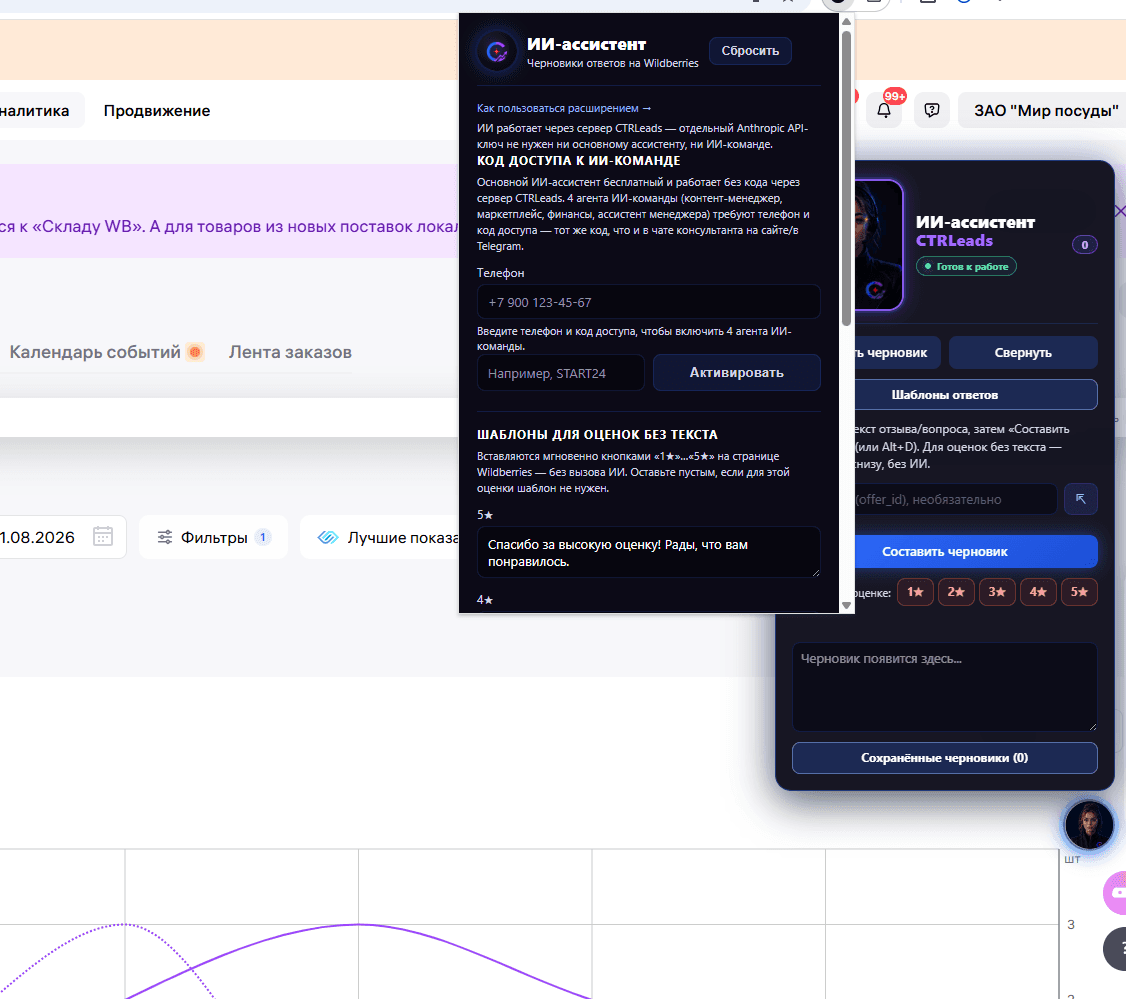Click the heading ШАБЛОНЫ ДЛЯ ОЦЕНОК БЕЗ ТЕКСТА

[x=597, y=435]
